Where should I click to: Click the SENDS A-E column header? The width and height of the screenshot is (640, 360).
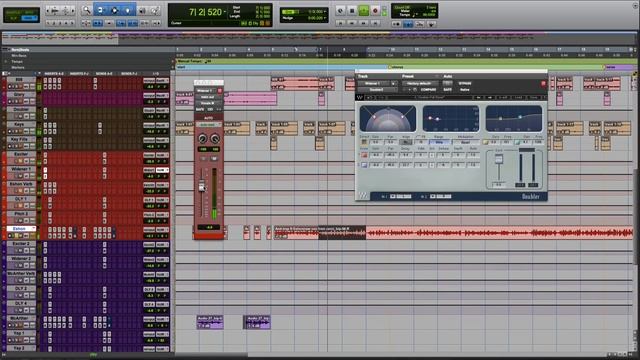coord(104,73)
